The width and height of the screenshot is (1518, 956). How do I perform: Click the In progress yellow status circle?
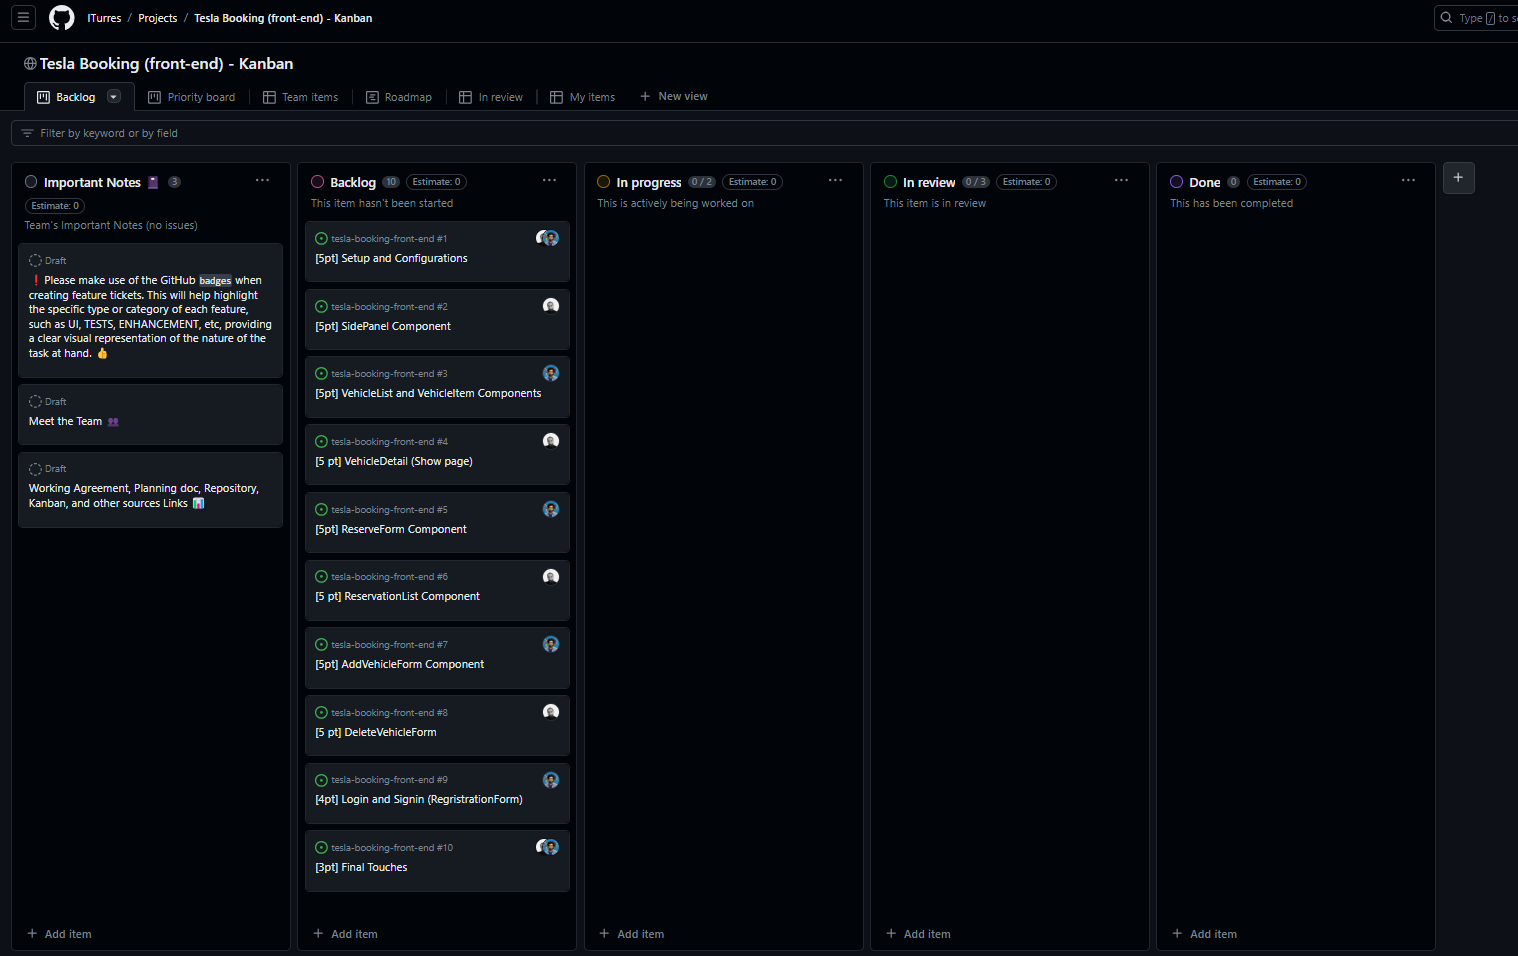tap(604, 182)
